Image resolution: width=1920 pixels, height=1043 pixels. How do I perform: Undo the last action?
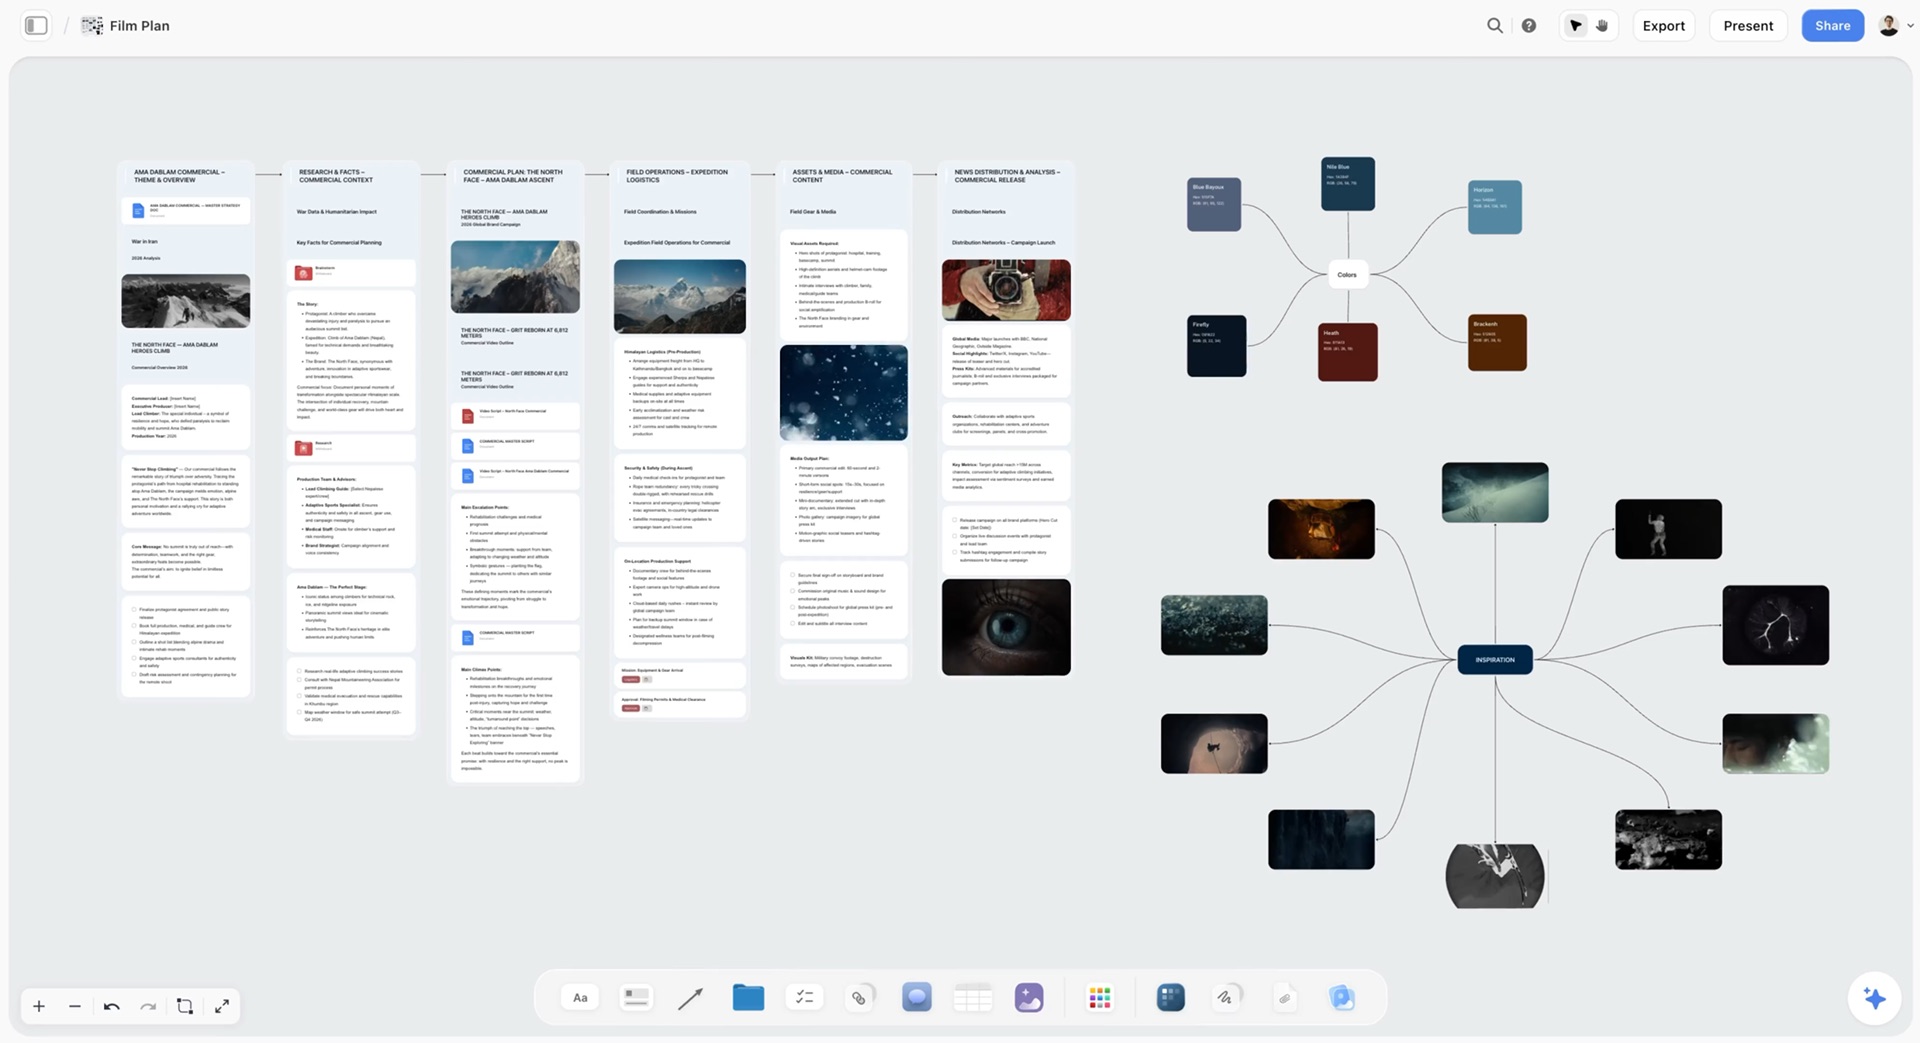coord(112,1006)
